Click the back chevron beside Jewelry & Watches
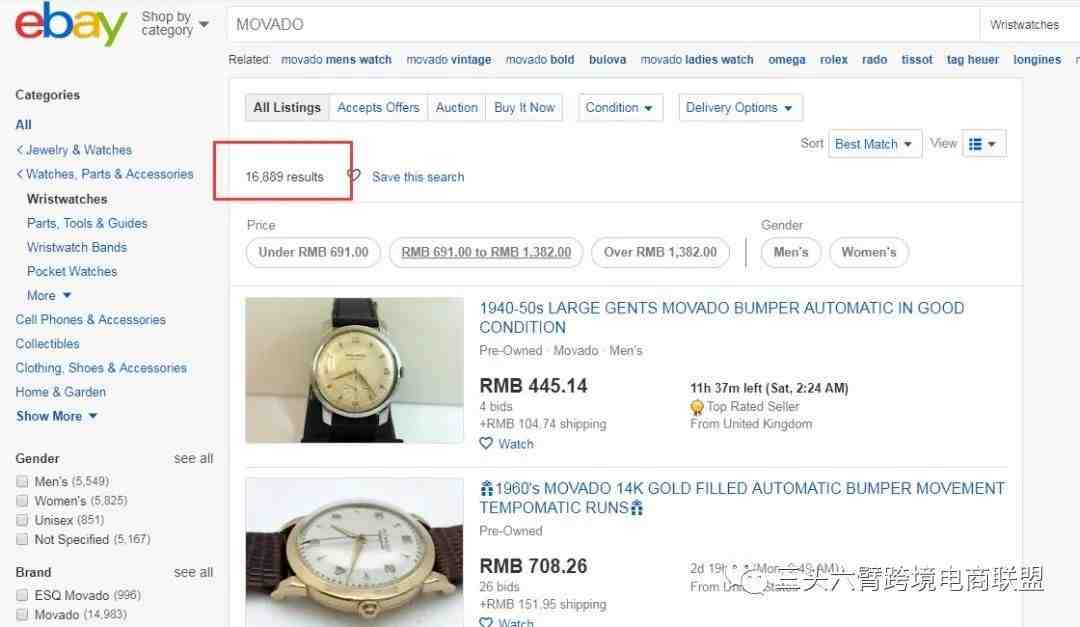This screenshot has height=627, width=1080. (x=19, y=150)
